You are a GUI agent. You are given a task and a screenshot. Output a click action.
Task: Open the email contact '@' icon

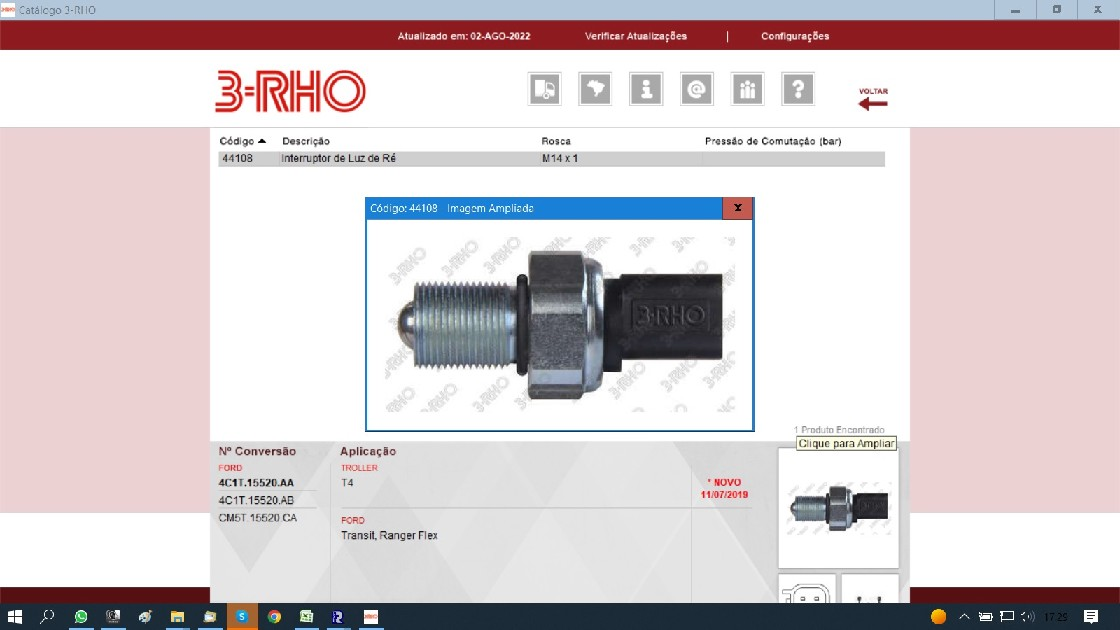point(696,89)
